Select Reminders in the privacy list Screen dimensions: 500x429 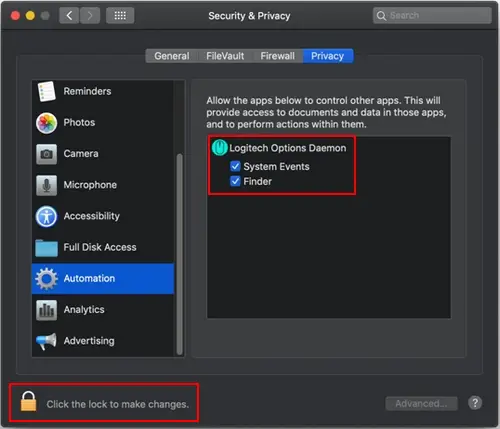point(103,91)
